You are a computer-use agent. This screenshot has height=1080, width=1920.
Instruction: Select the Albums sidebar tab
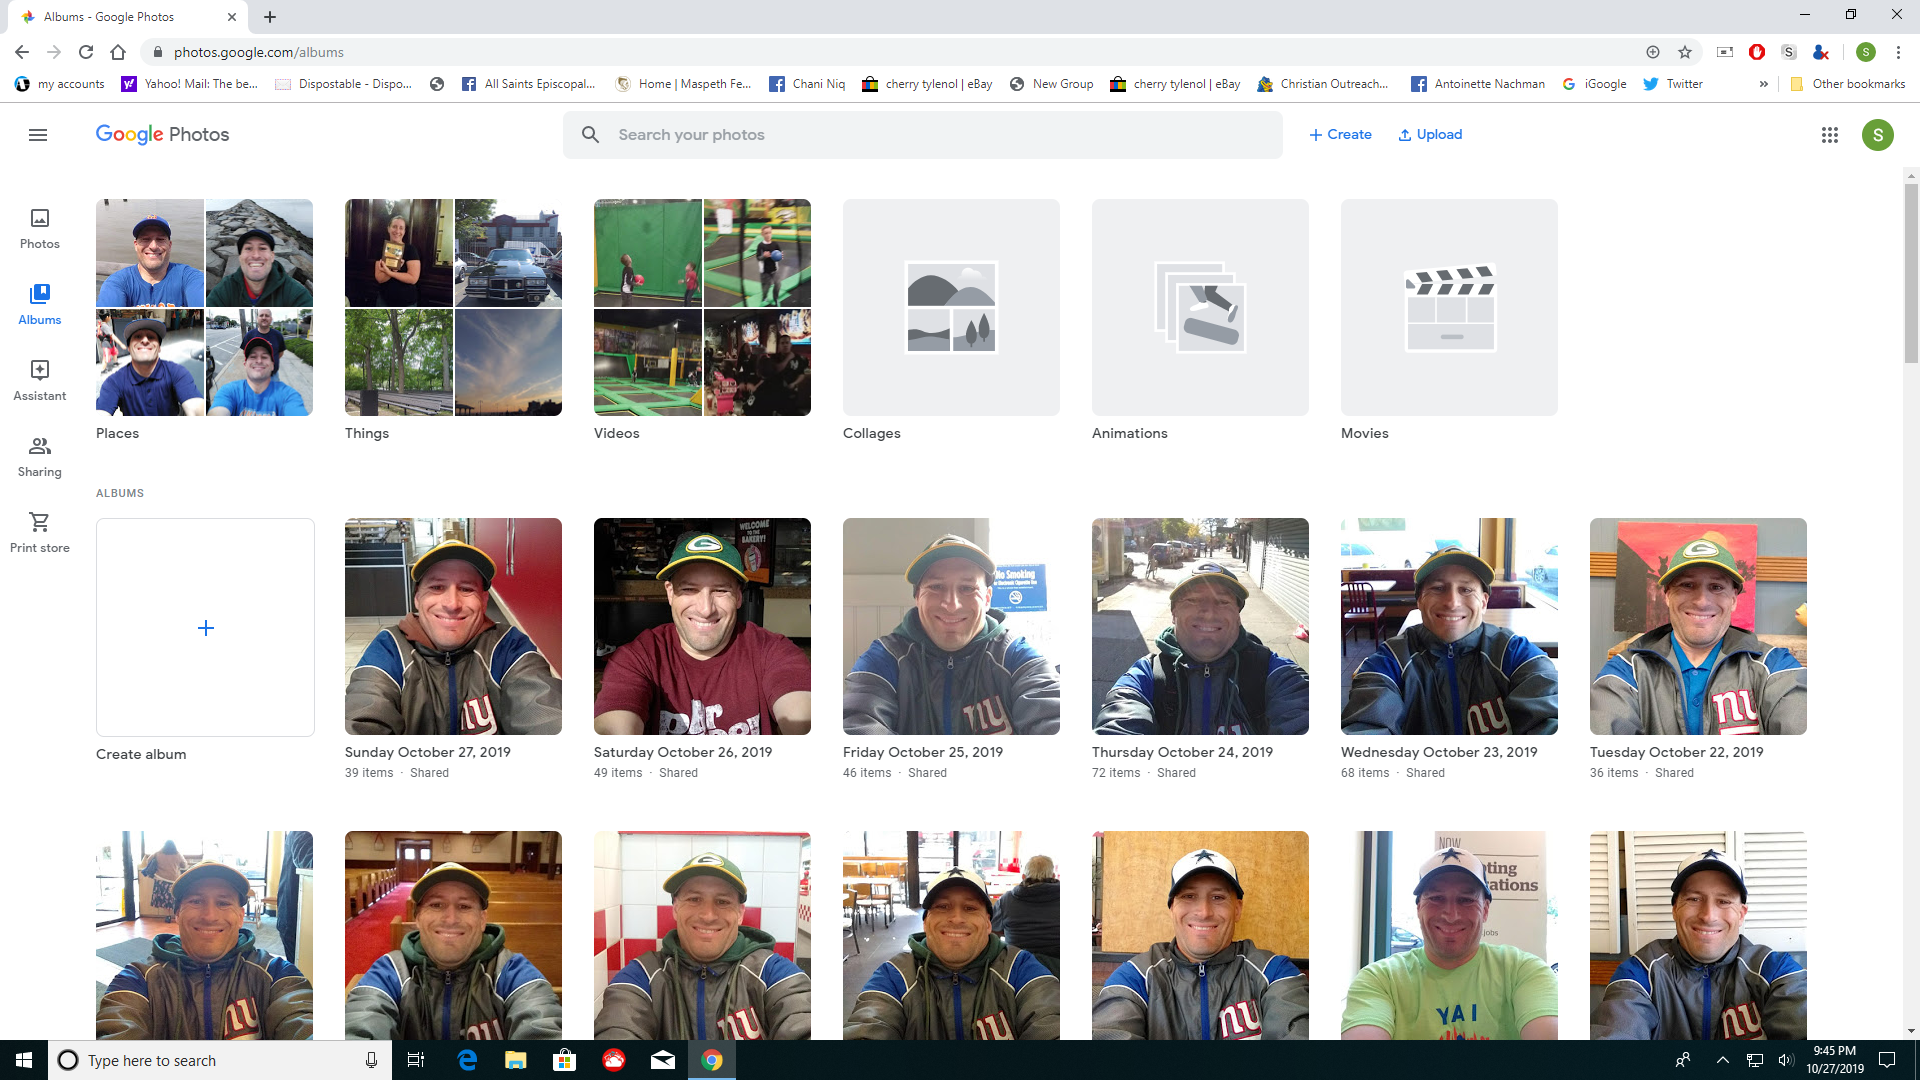(x=40, y=304)
